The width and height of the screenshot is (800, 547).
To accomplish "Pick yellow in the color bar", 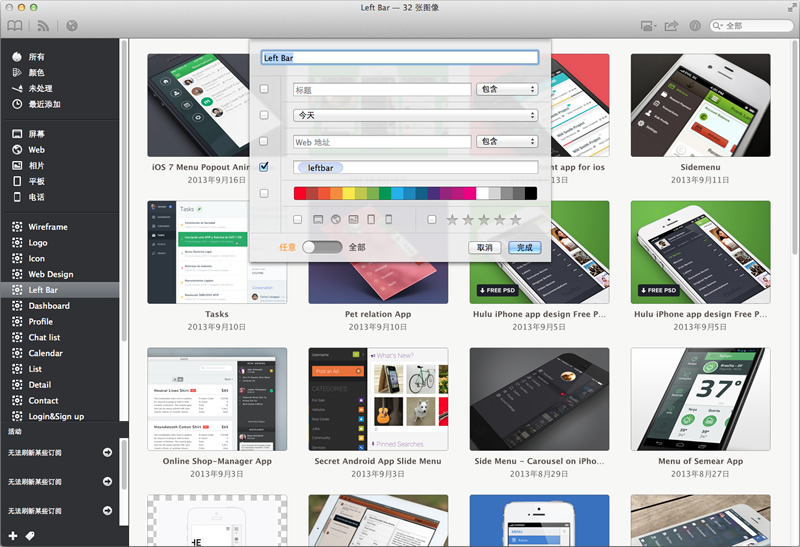I will click(348, 193).
